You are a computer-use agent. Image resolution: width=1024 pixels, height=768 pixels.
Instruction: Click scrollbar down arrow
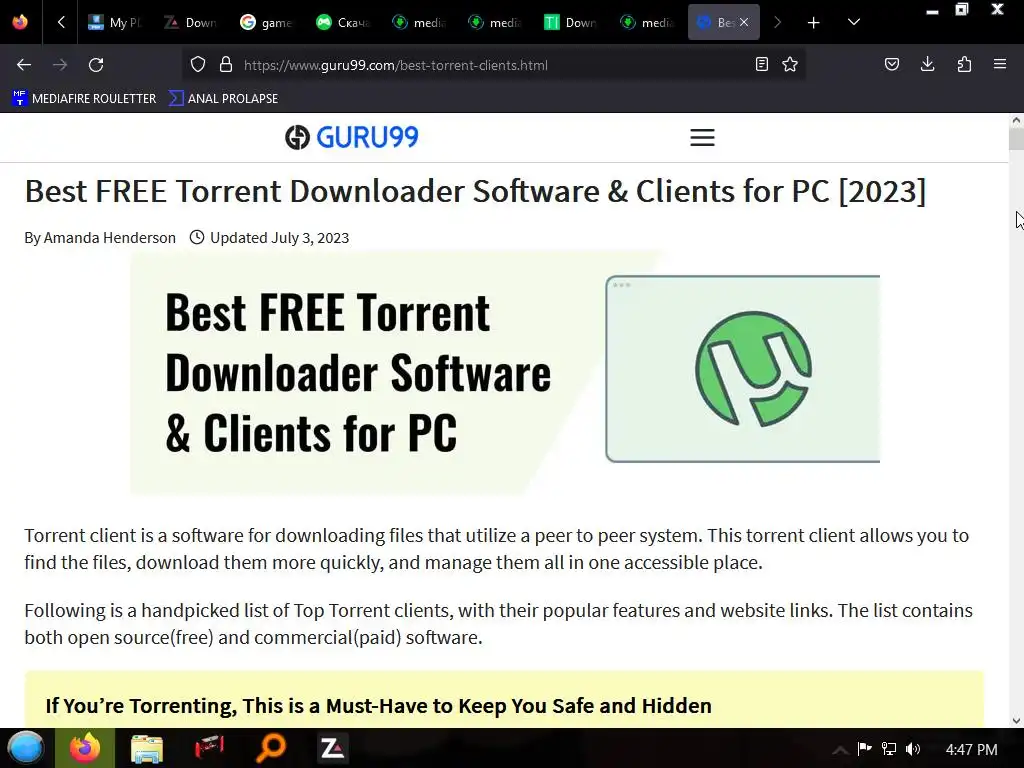1016,721
